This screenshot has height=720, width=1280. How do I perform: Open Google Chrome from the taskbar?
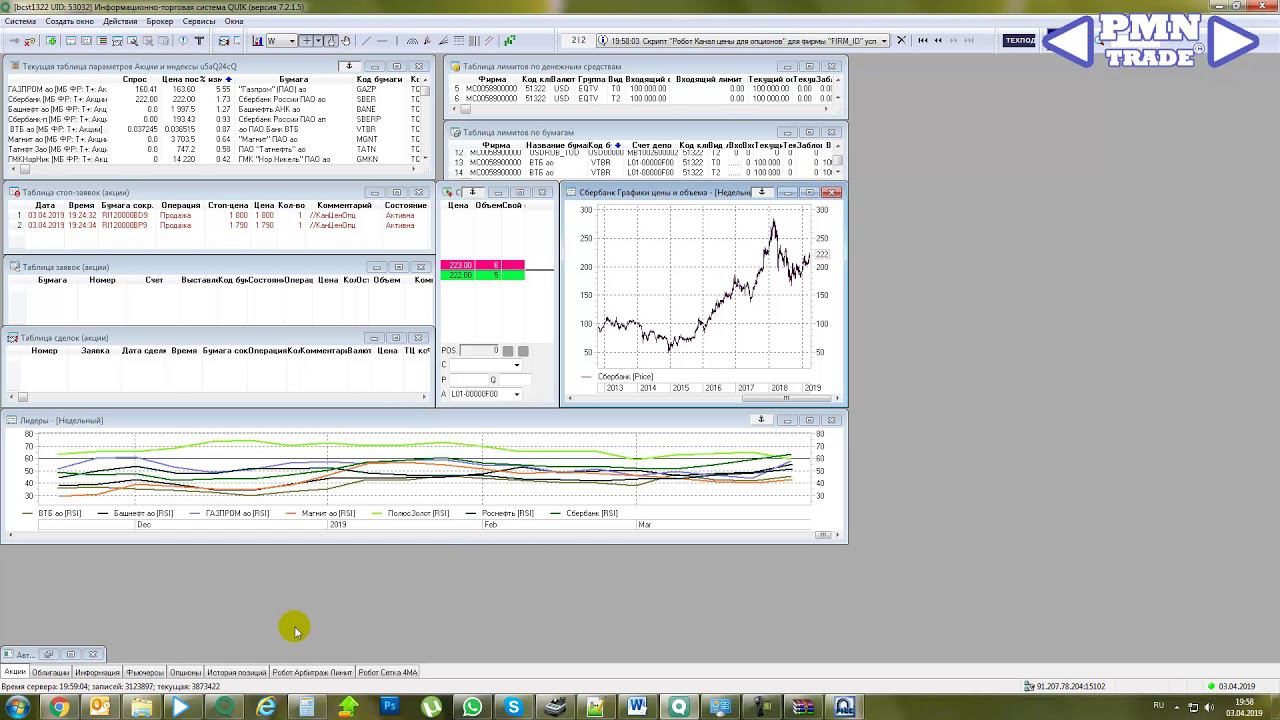coord(59,707)
